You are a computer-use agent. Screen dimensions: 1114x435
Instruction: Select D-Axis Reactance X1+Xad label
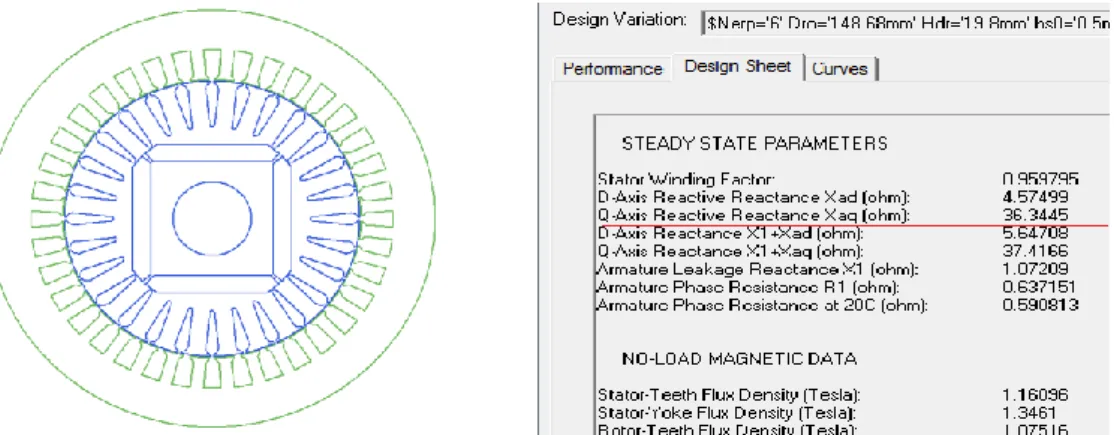730,233
